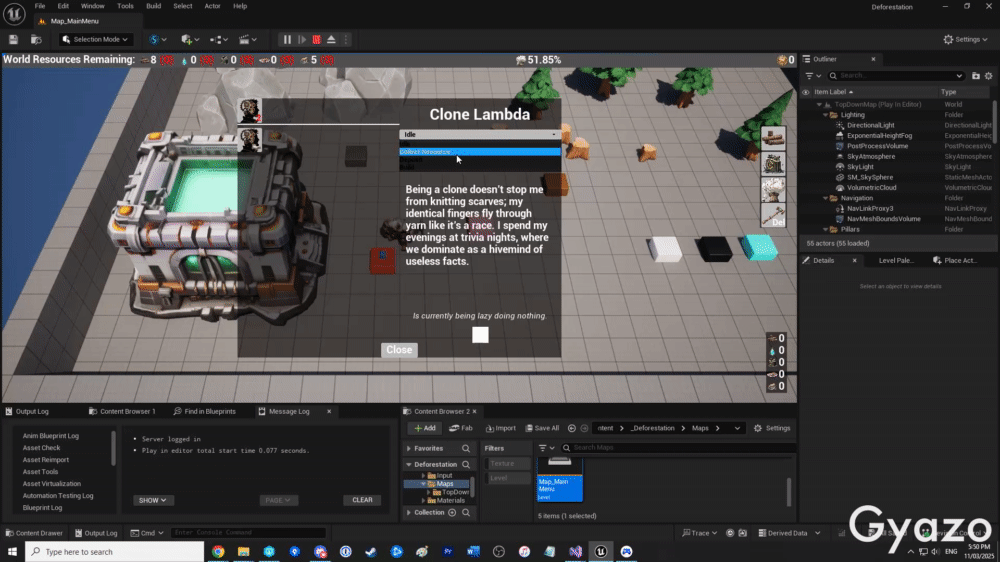Open the Build menu
The height and width of the screenshot is (562, 1000).
coord(153,6)
